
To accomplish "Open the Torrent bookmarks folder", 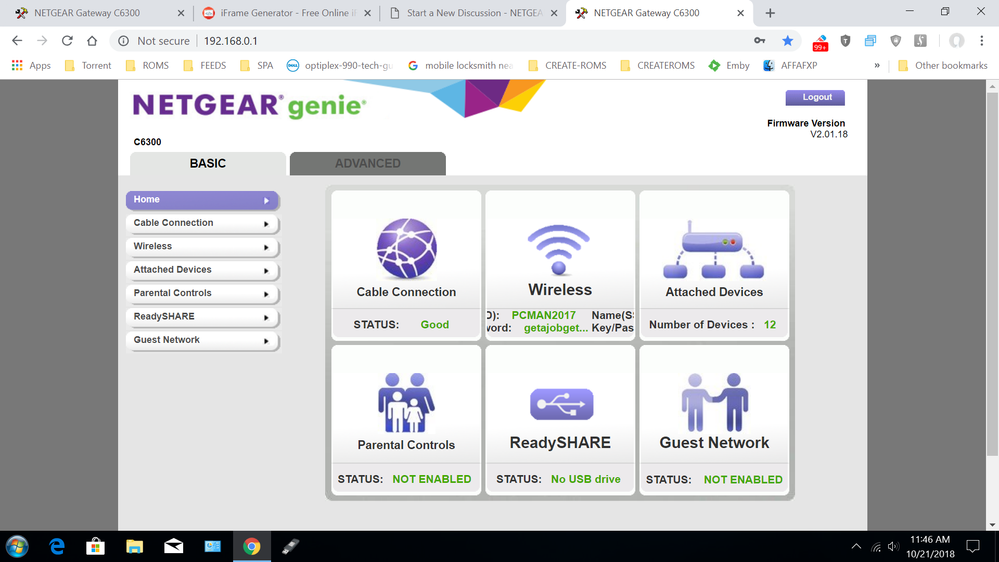I will click(88, 66).
